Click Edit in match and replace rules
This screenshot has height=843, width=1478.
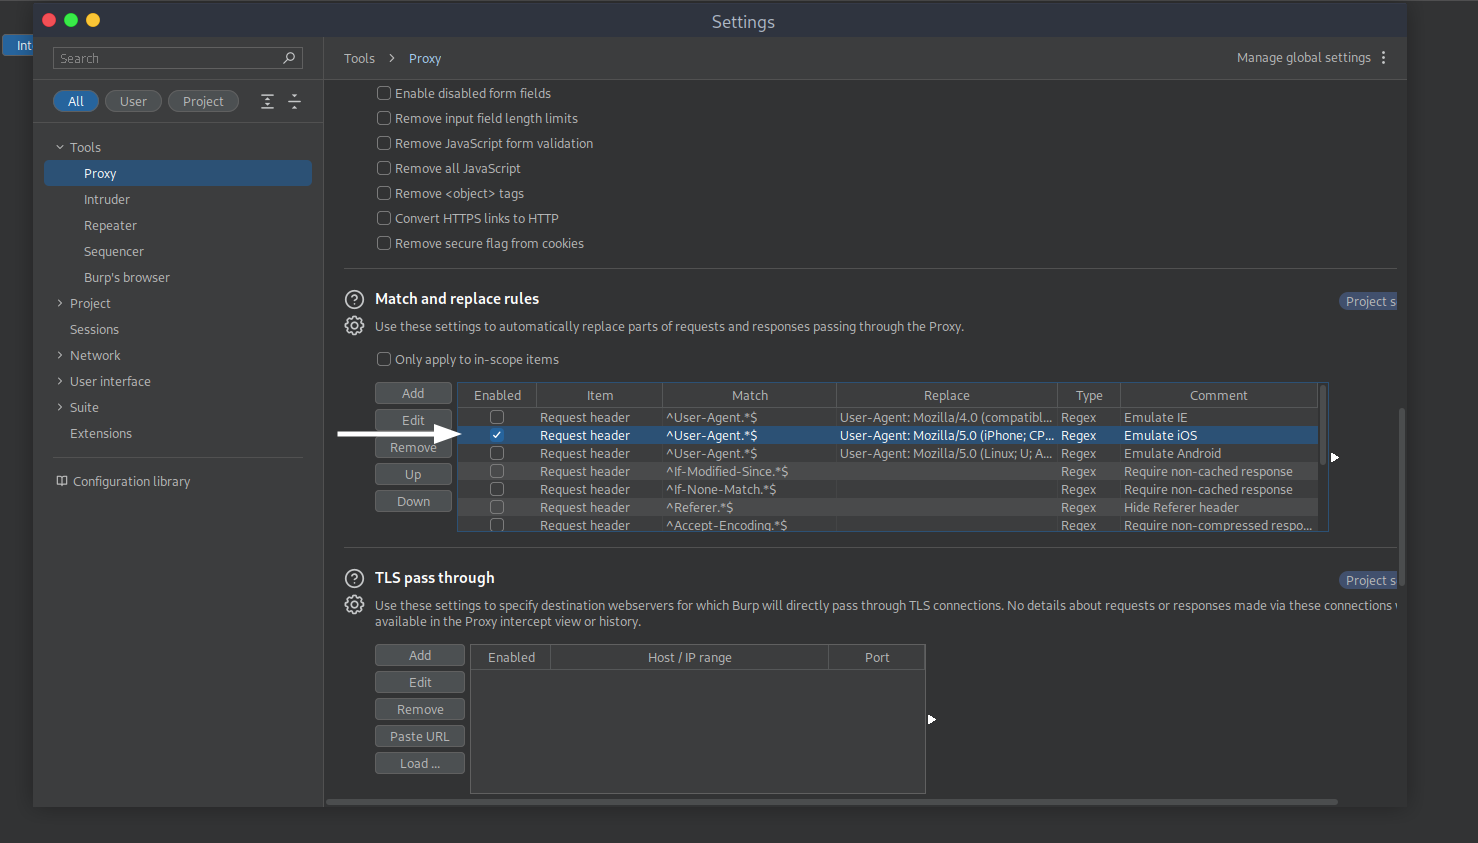pos(413,420)
